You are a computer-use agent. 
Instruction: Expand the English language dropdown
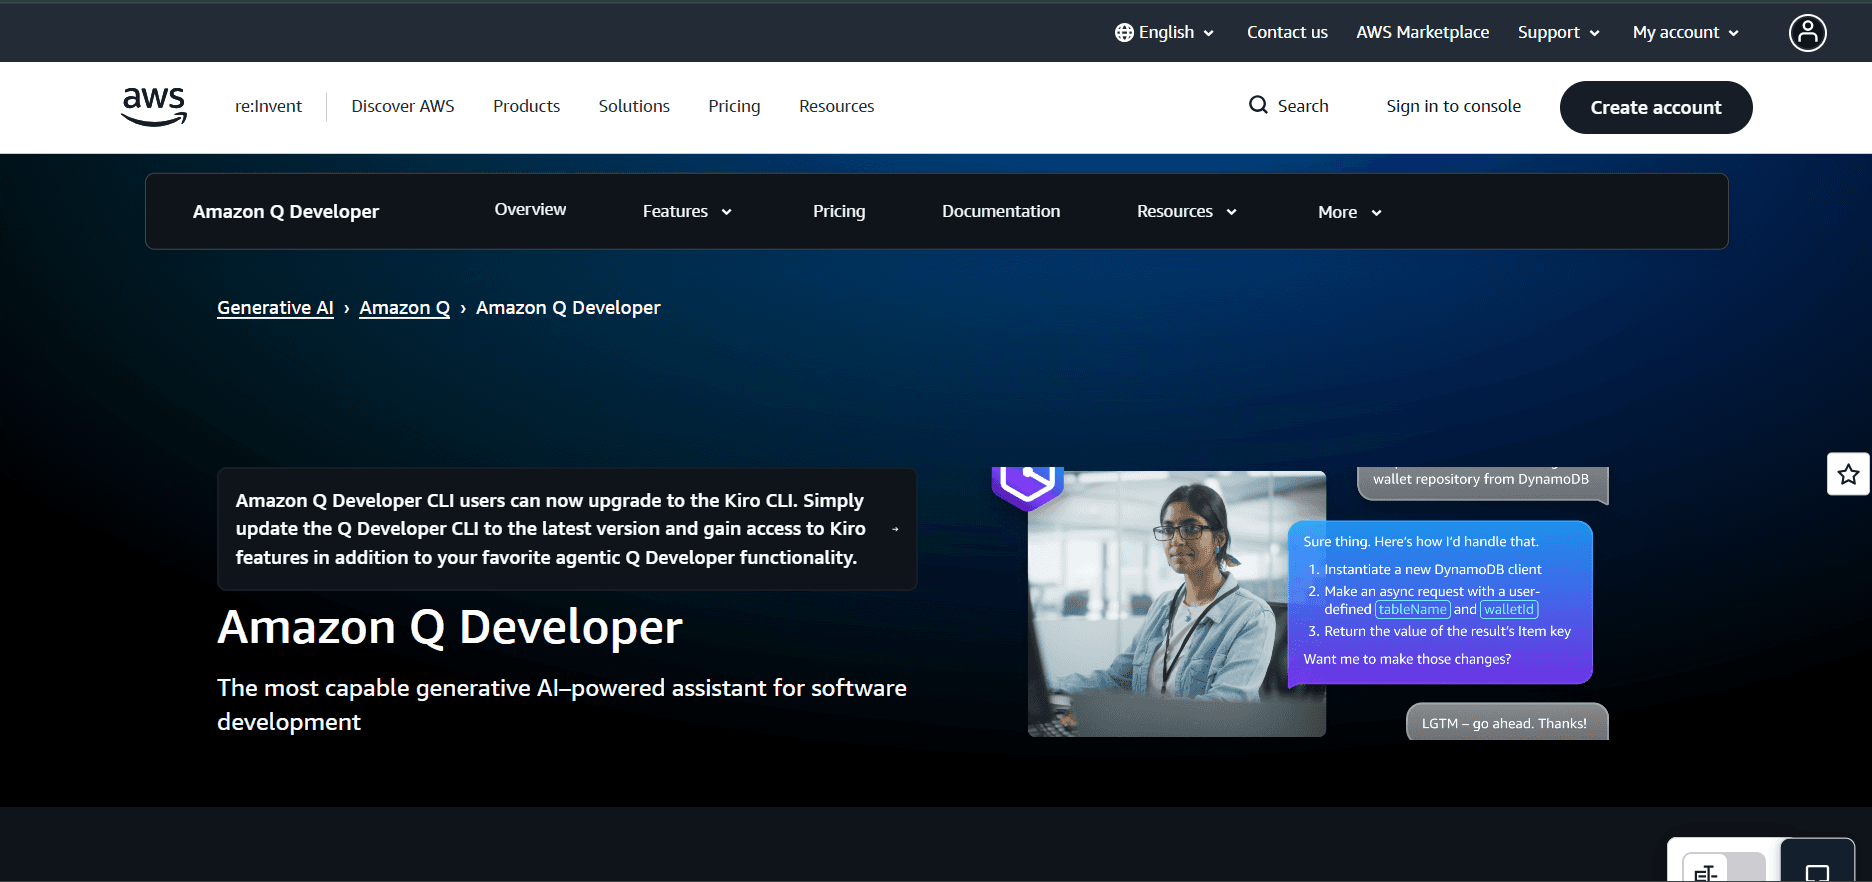[1165, 33]
